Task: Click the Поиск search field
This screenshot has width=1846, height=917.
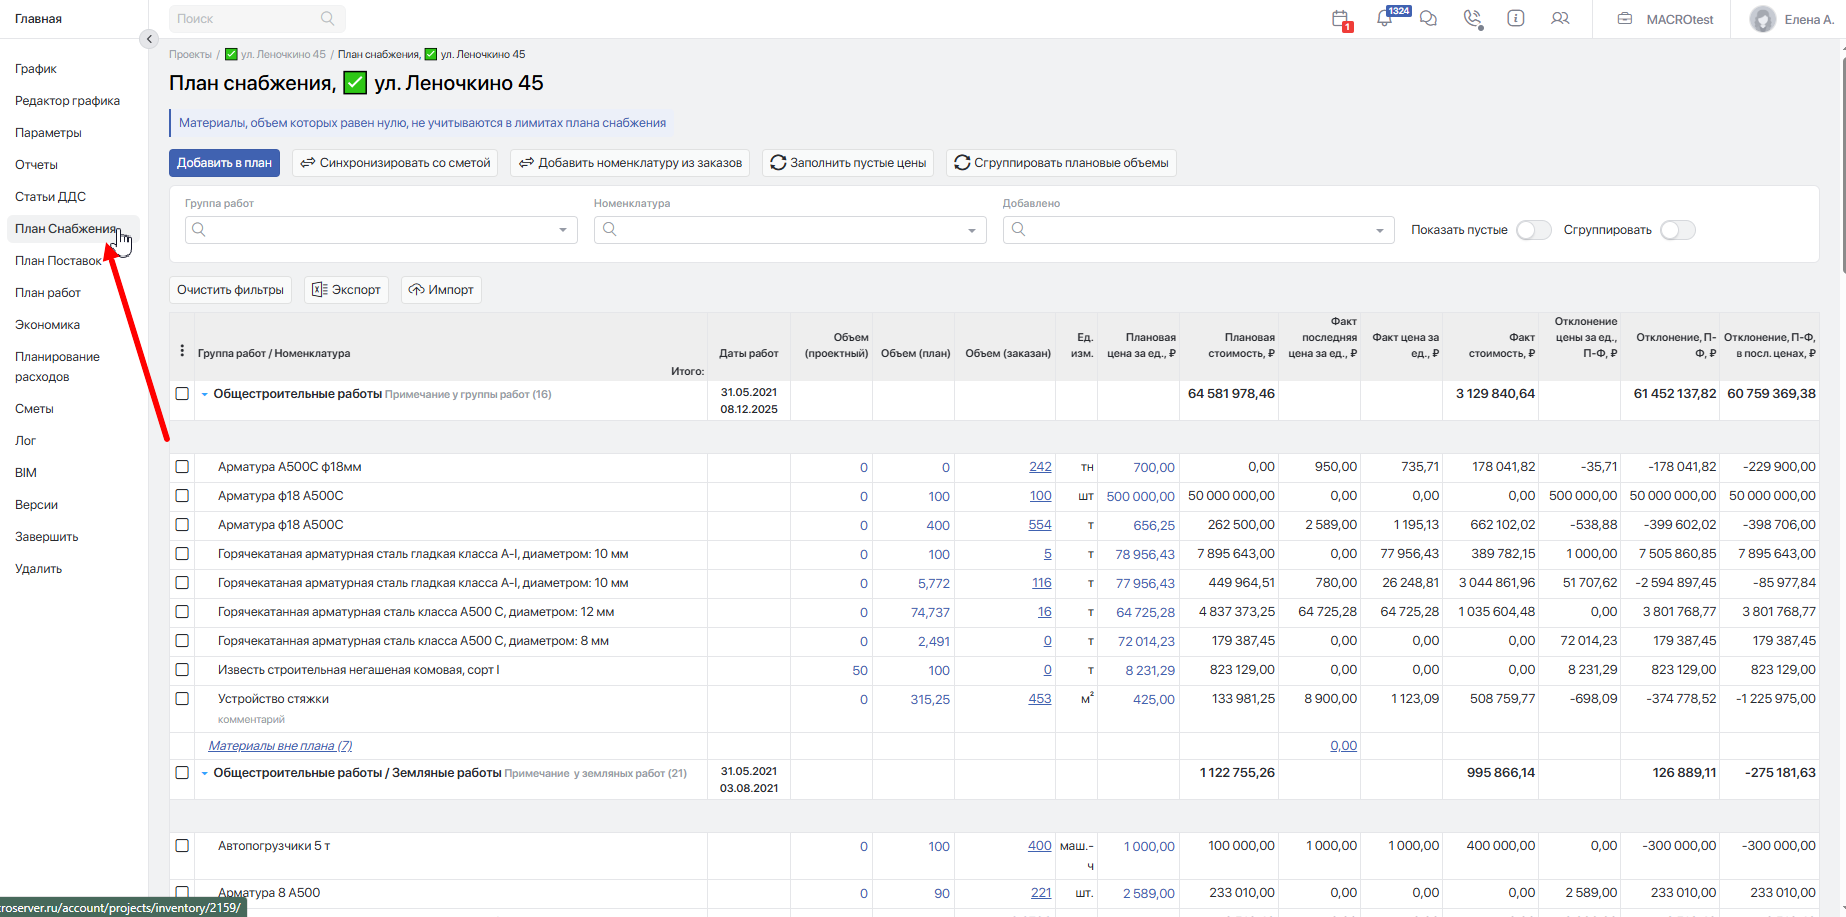Action: (x=256, y=19)
